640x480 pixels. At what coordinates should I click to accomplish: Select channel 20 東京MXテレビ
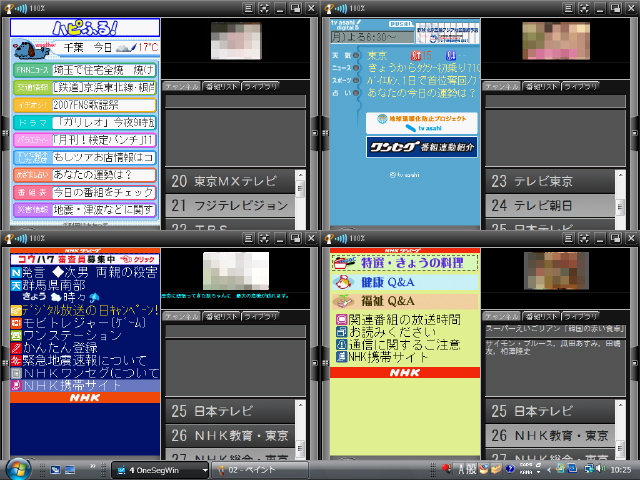[230, 181]
